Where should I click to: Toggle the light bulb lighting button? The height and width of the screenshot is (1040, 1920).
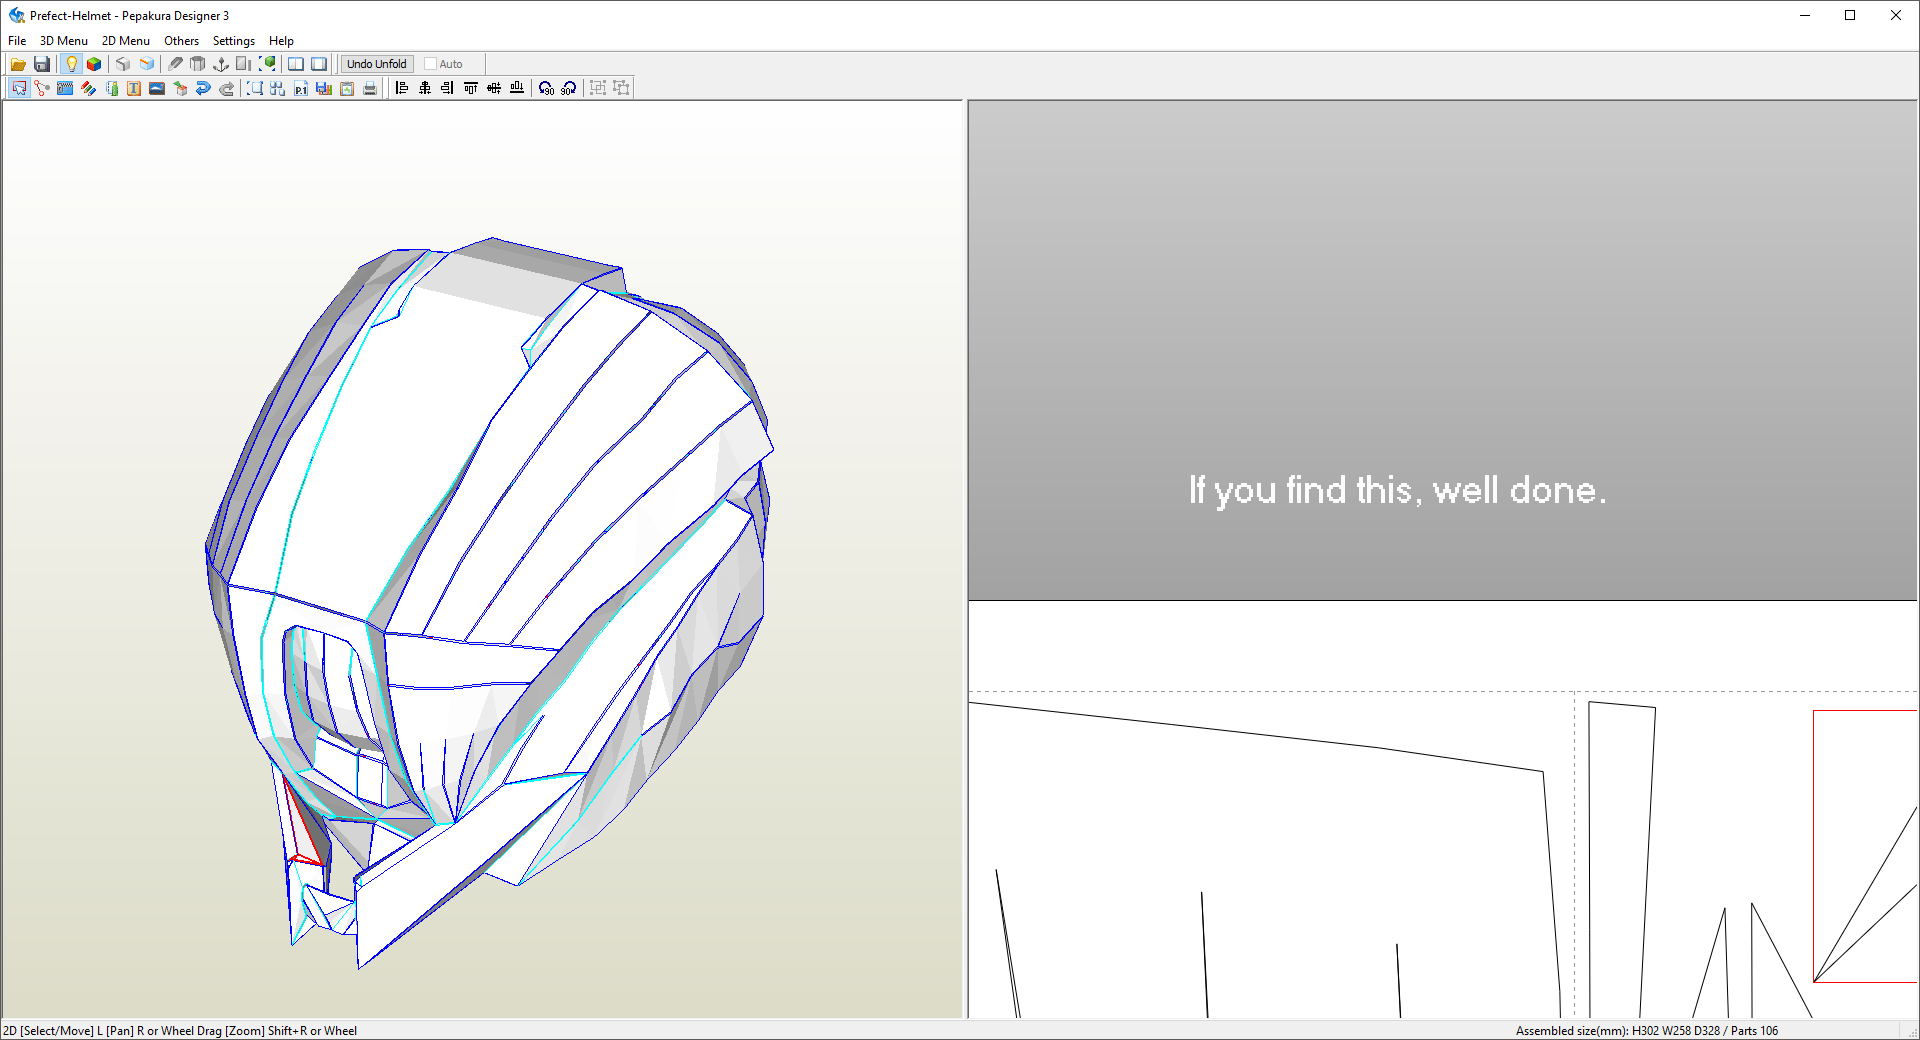click(x=71, y=64)
